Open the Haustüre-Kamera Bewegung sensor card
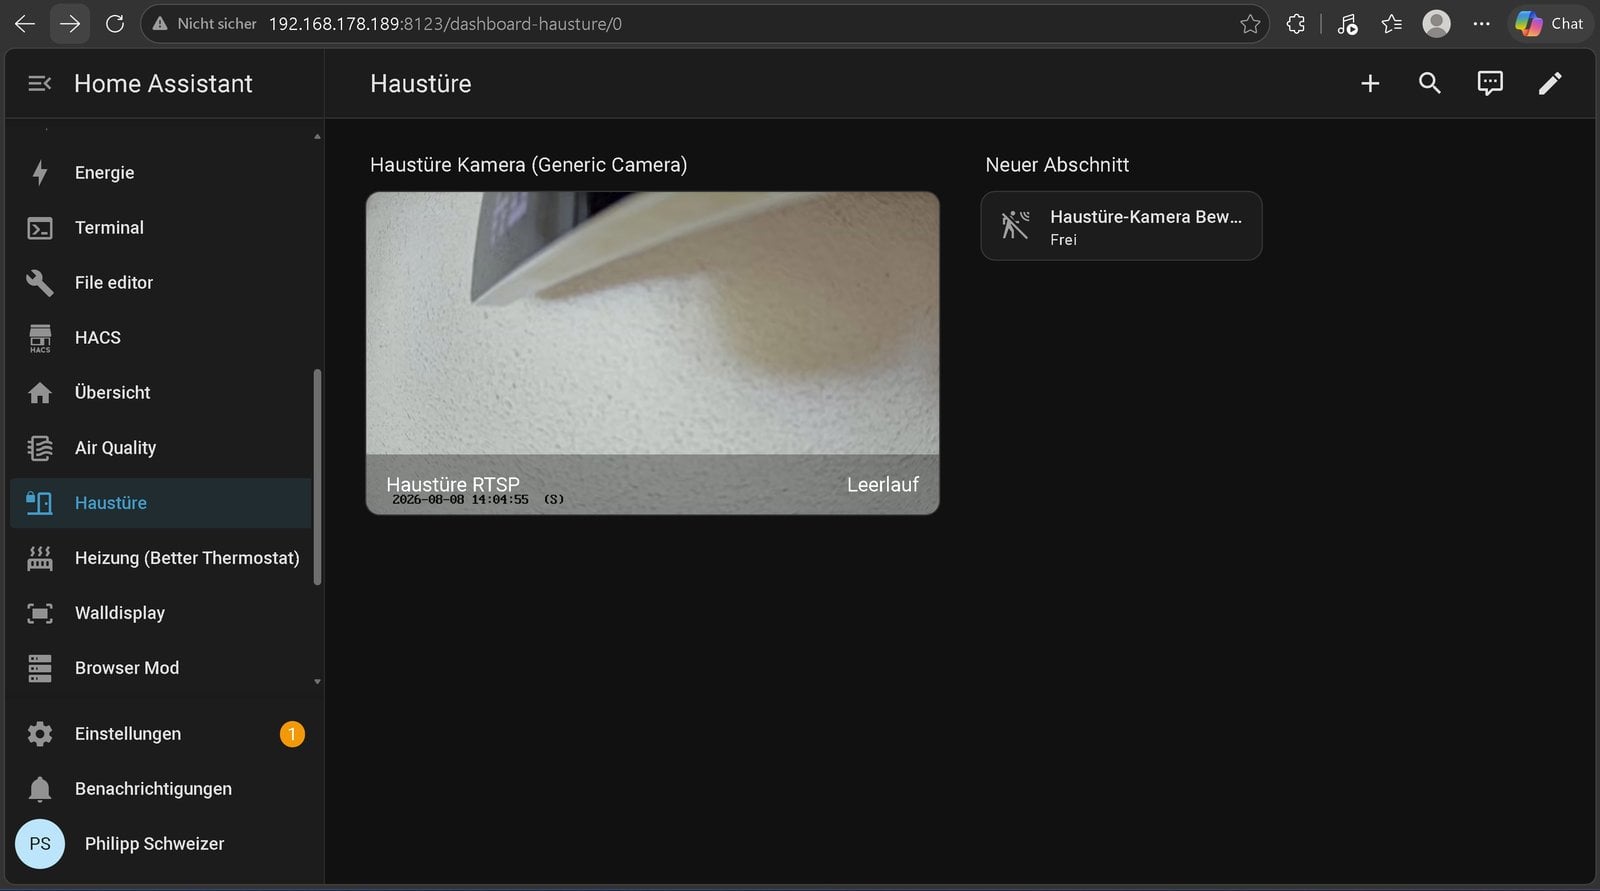Viewport: 1600px width, 891px height. pyautogui.click(x=1121, y=226)
